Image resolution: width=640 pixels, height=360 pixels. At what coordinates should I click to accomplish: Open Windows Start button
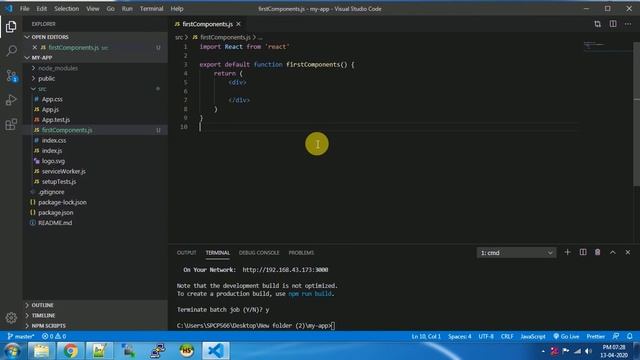tap(12, 351)
